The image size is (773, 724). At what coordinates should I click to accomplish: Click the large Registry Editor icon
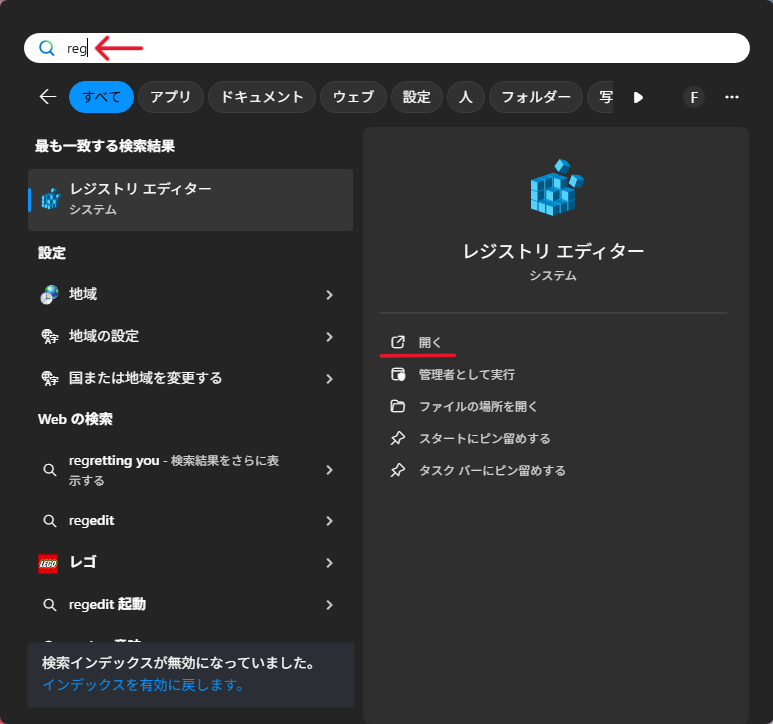(555, 188)
